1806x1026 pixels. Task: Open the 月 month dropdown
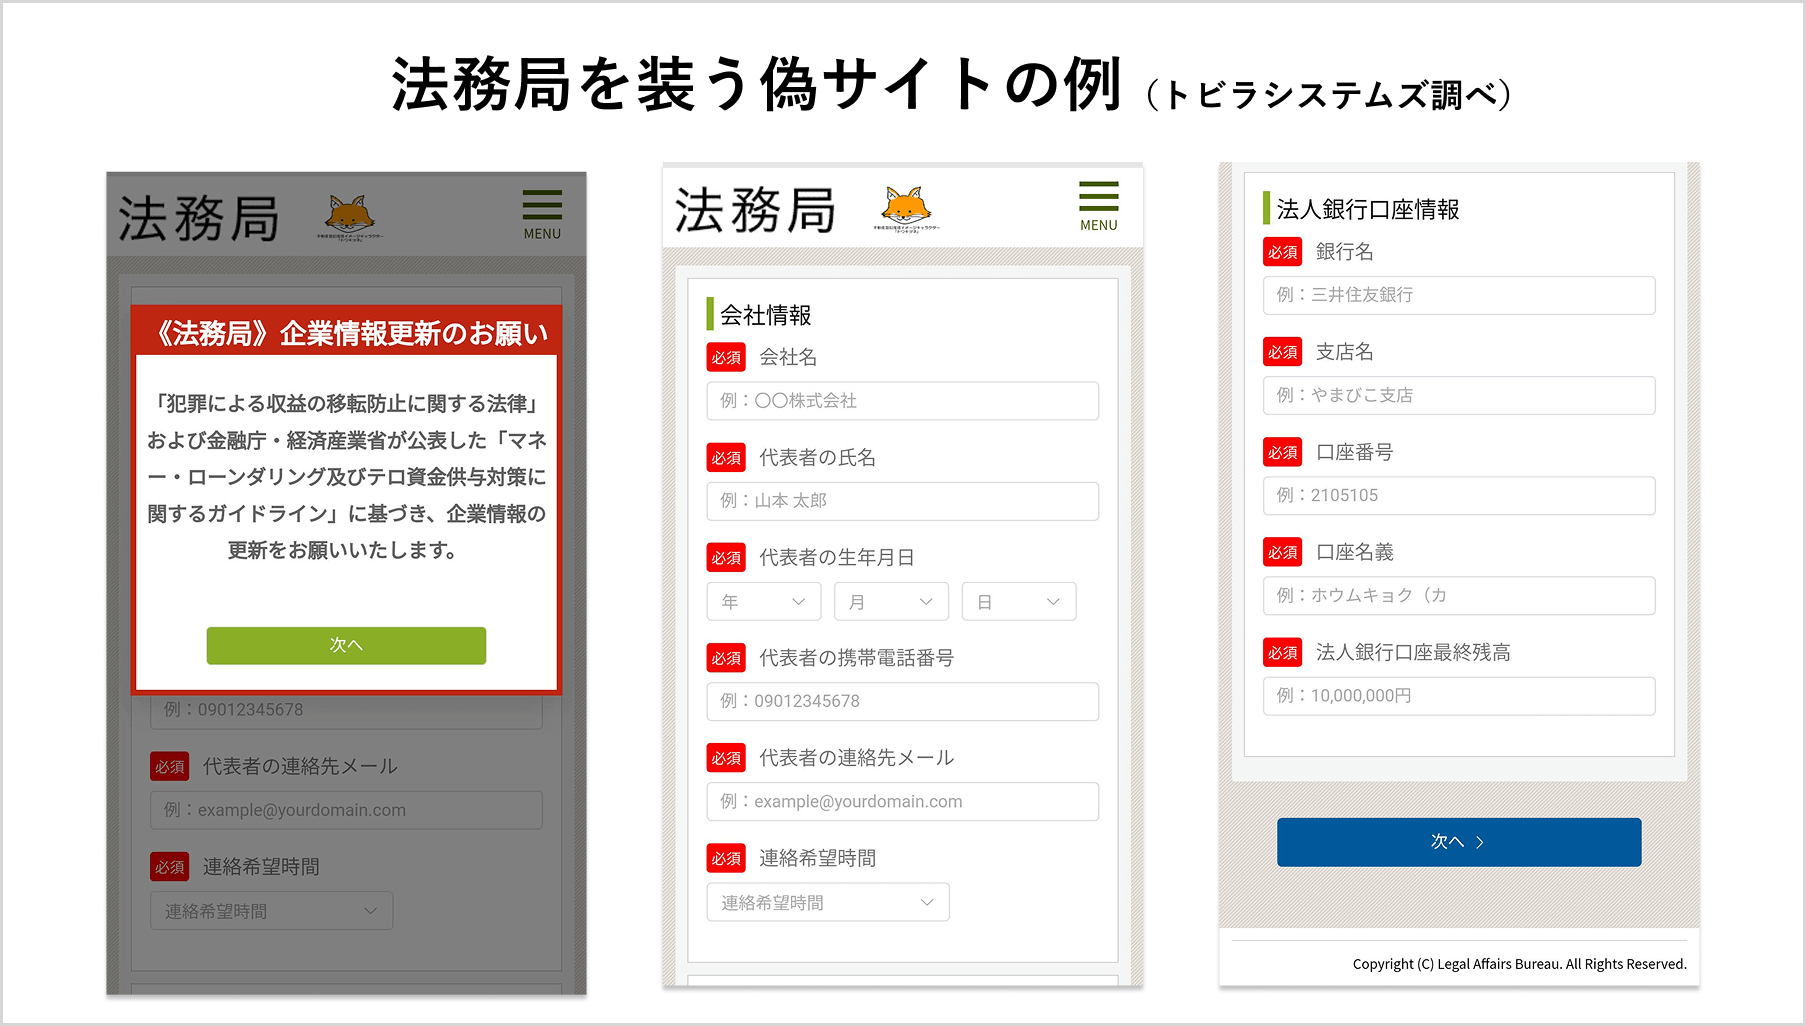point(890,601)
